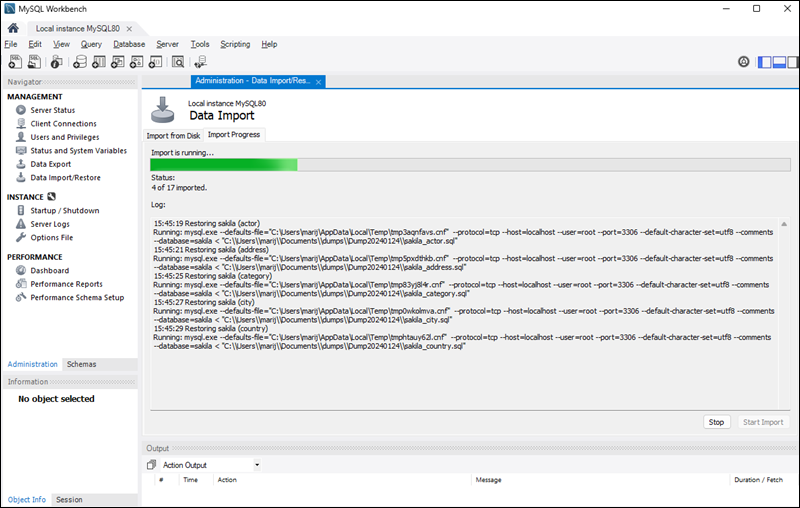Click the copy icon next to Action Output
Viewport: 800px width, 508px height.
pyautogui.click(x=152, y=465)
